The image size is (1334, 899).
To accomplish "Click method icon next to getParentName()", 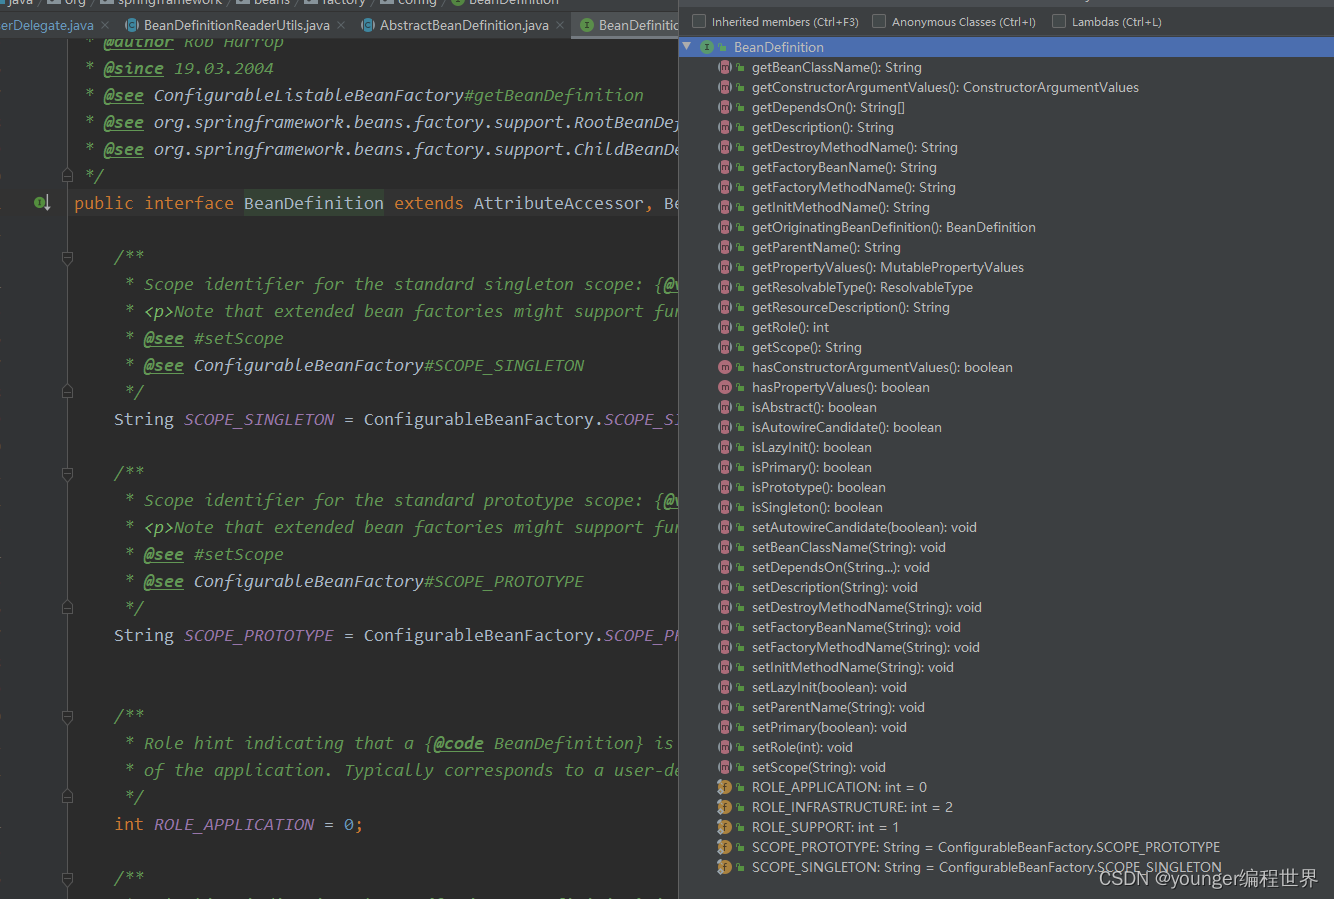I will [725, 247].
